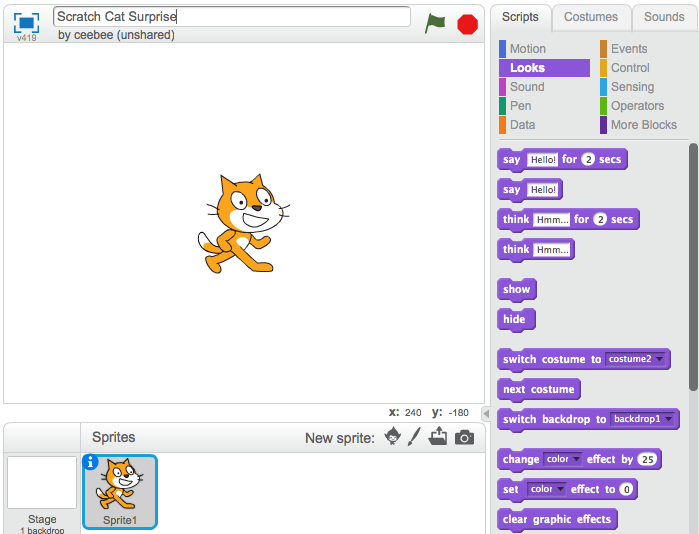Click the next costume block
Image resolution: width=699 pixels, height=534 pixels.
[539, 390]
